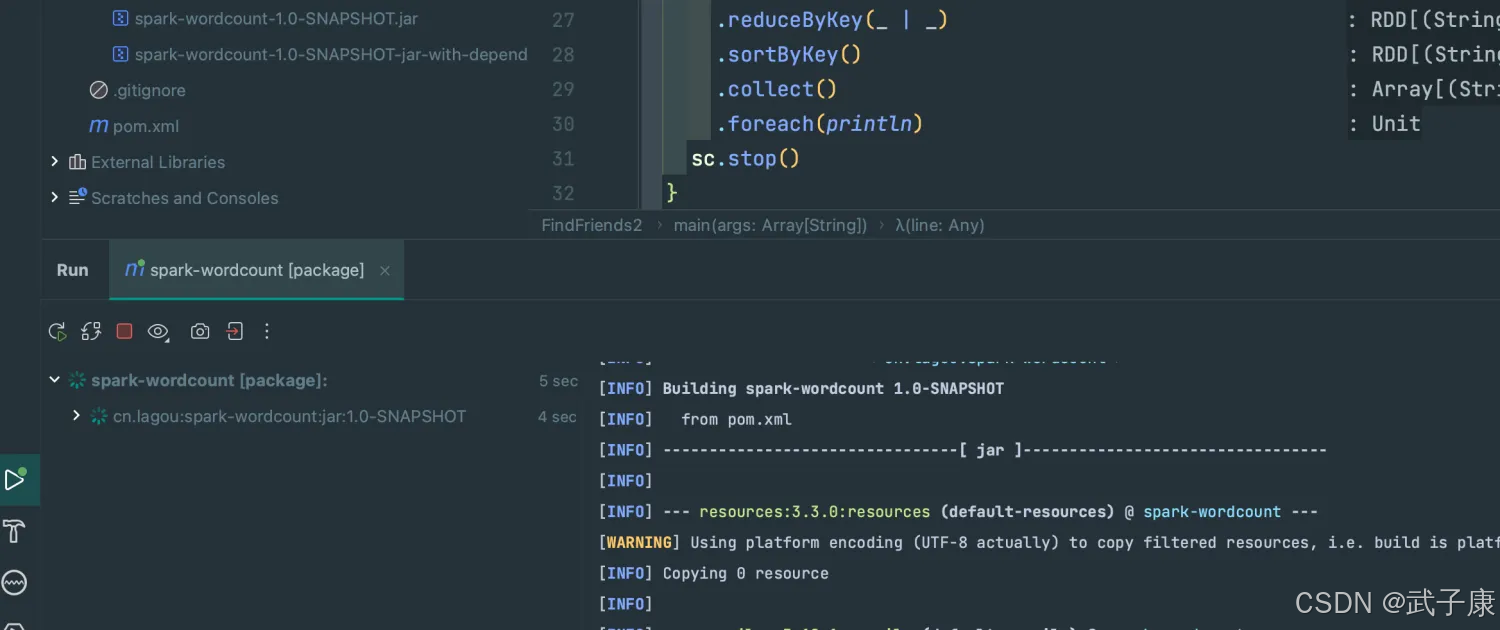Select the .gitignore file
This screenshot has height=630, width=1500.
[x=149, y=90]
